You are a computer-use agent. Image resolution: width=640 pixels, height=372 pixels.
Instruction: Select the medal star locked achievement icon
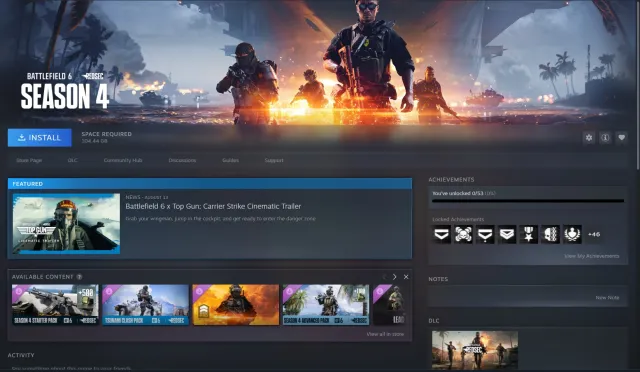tap(529, 234)
